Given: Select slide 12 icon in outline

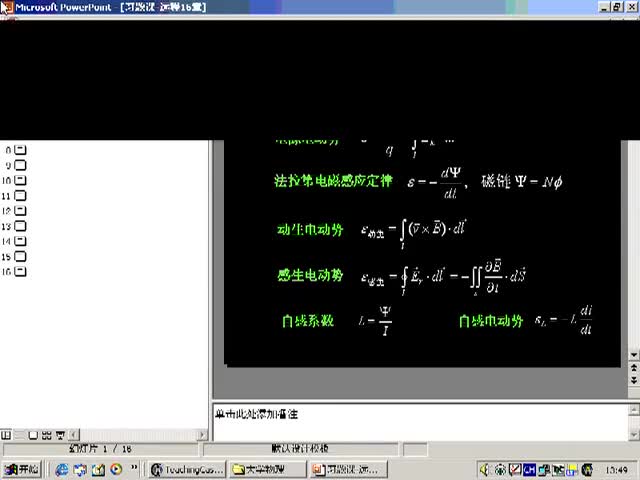Looking at the screenshot, I should point(20,211).
